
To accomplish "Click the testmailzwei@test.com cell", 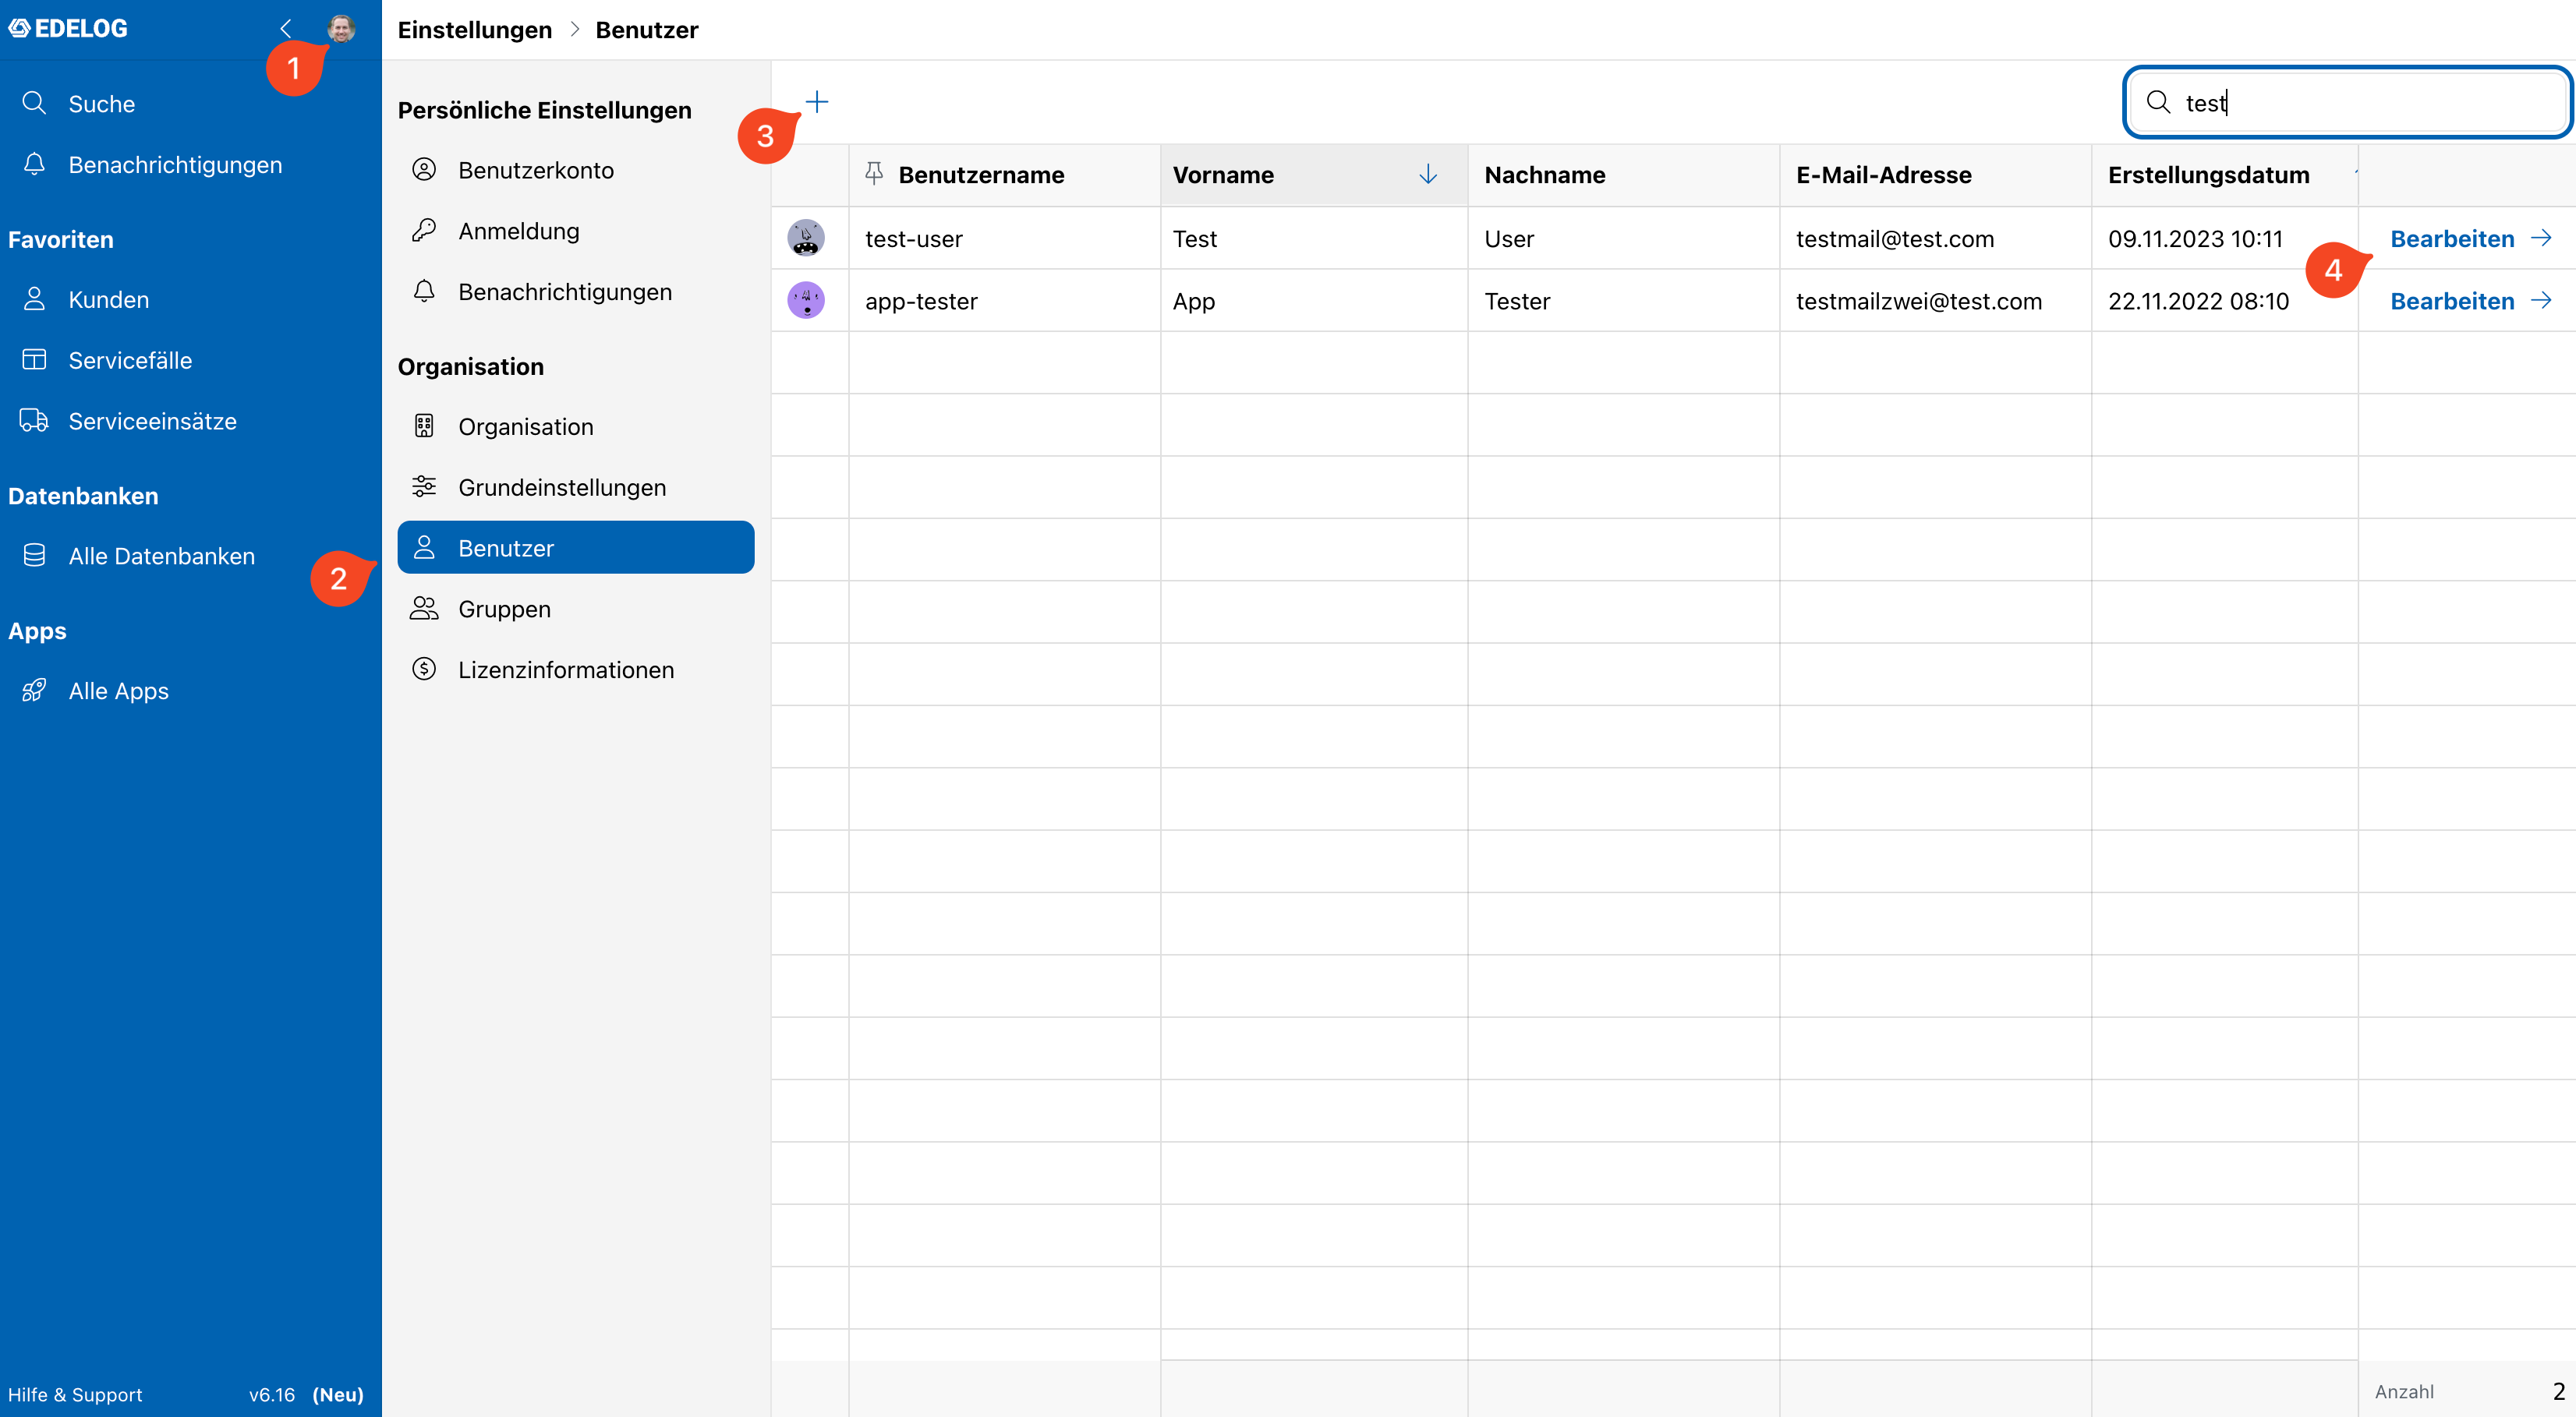I will 1935,300.
